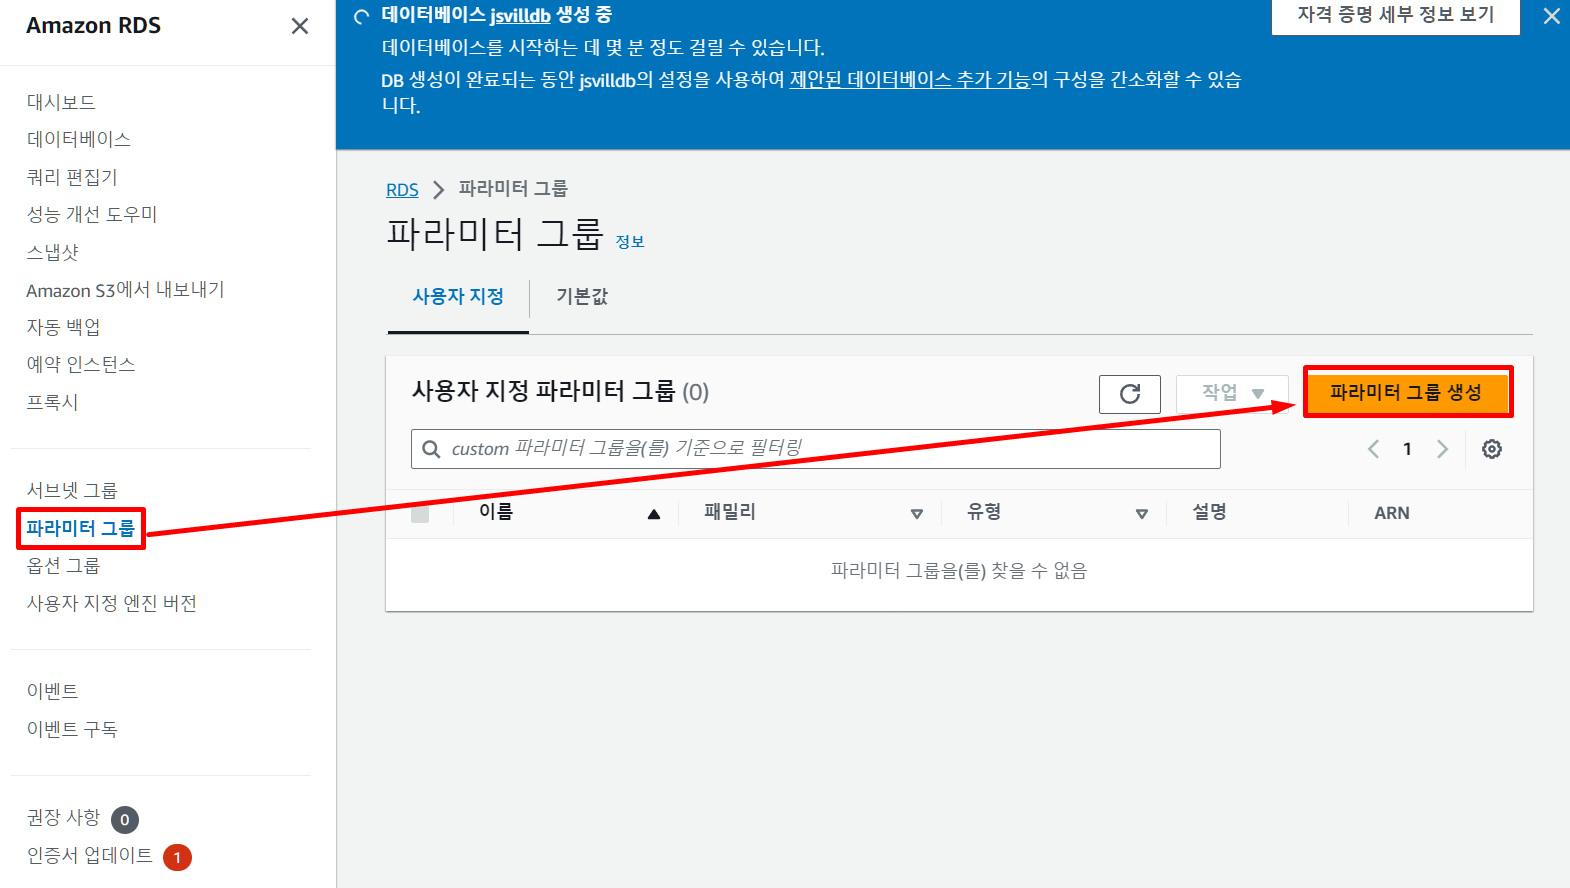Screen dimensions: 1570x888
Task: Click the 이름 column header text
Action: (496, 512)
